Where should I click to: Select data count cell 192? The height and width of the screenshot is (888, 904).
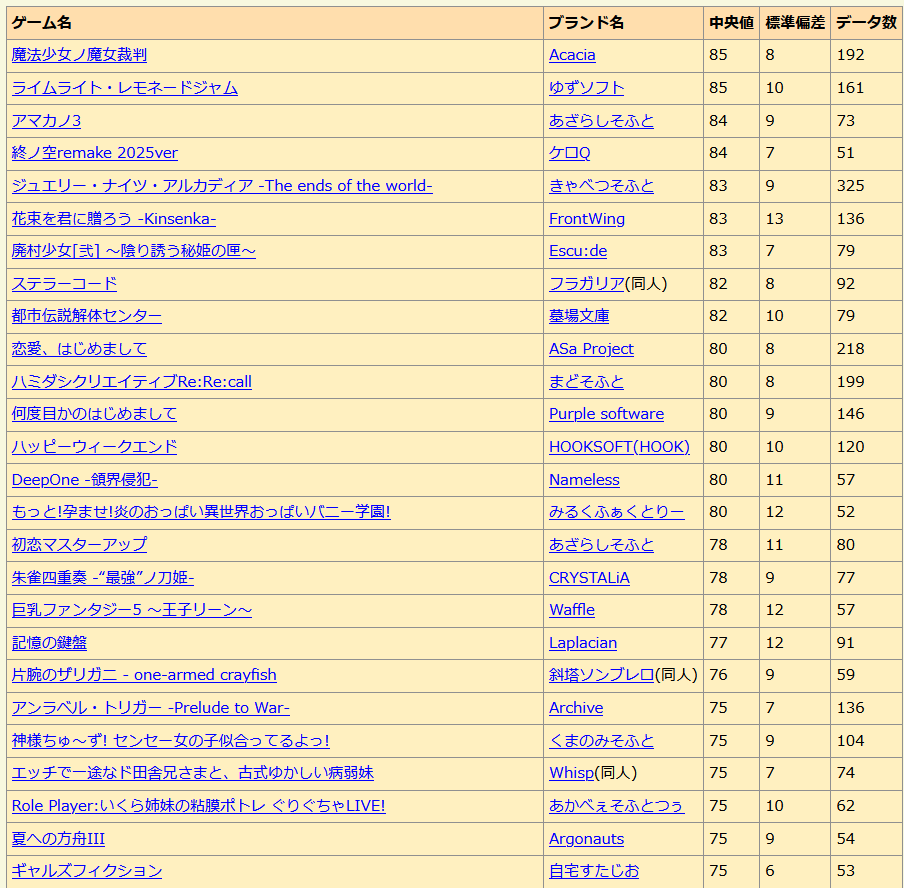(867, 55)
